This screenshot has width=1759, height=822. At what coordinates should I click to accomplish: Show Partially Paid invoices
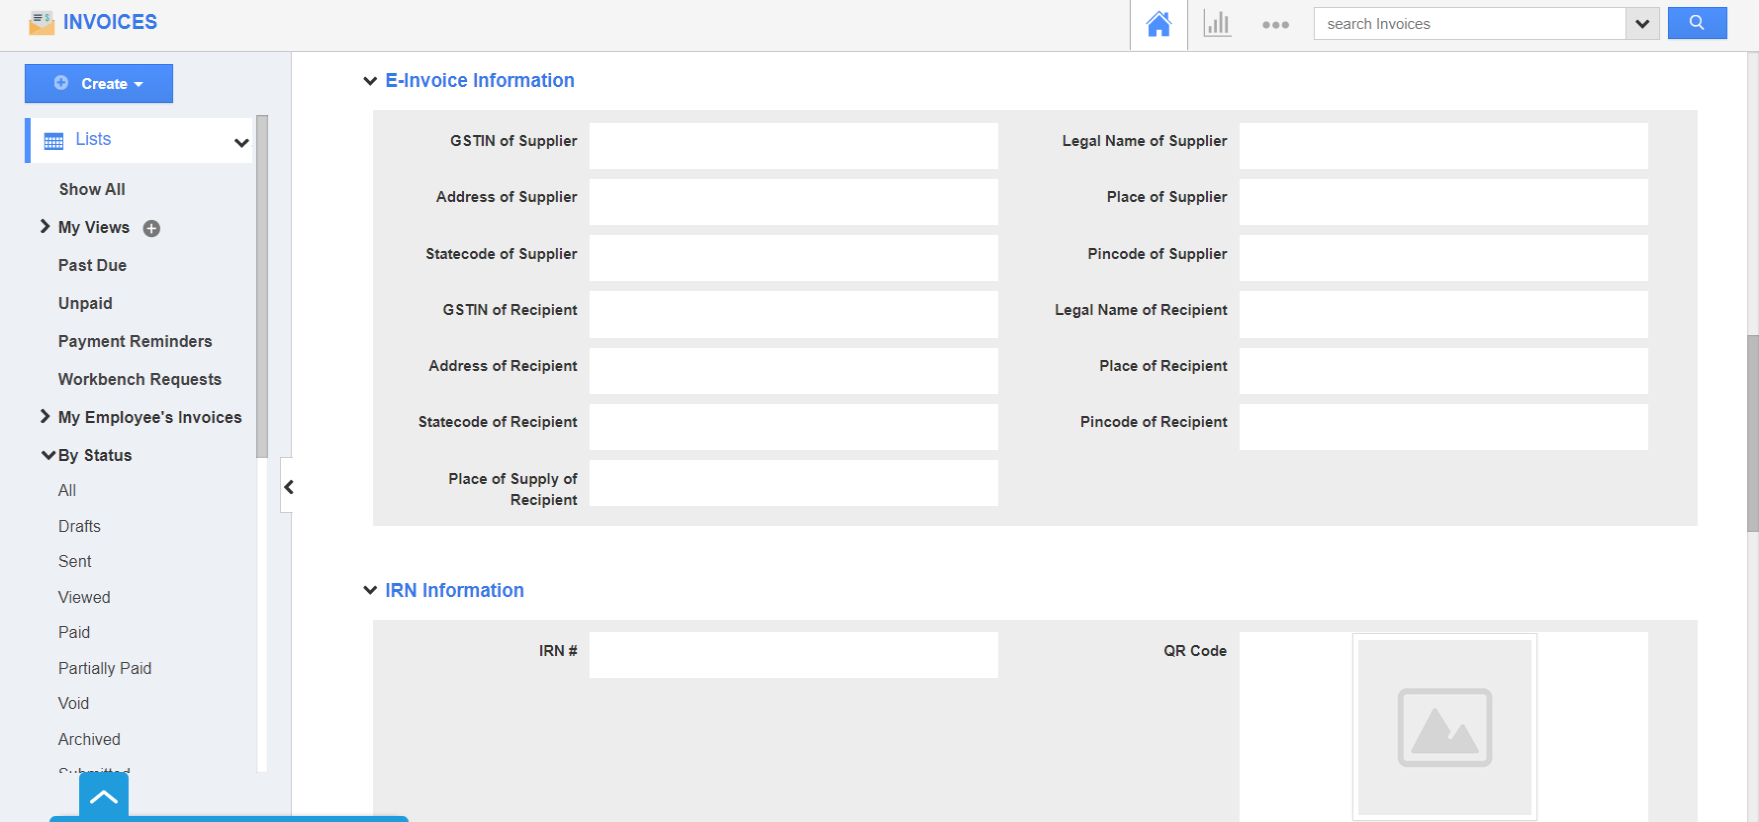pos(105,668)
